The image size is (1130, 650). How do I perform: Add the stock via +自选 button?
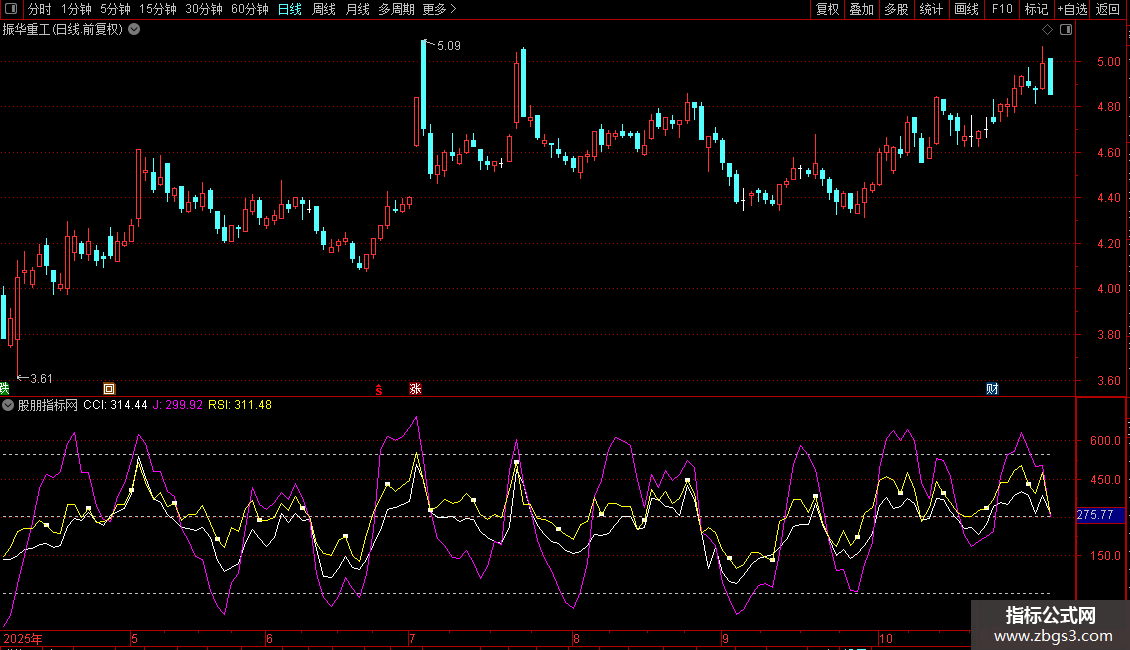click(x=1072, y=9)
